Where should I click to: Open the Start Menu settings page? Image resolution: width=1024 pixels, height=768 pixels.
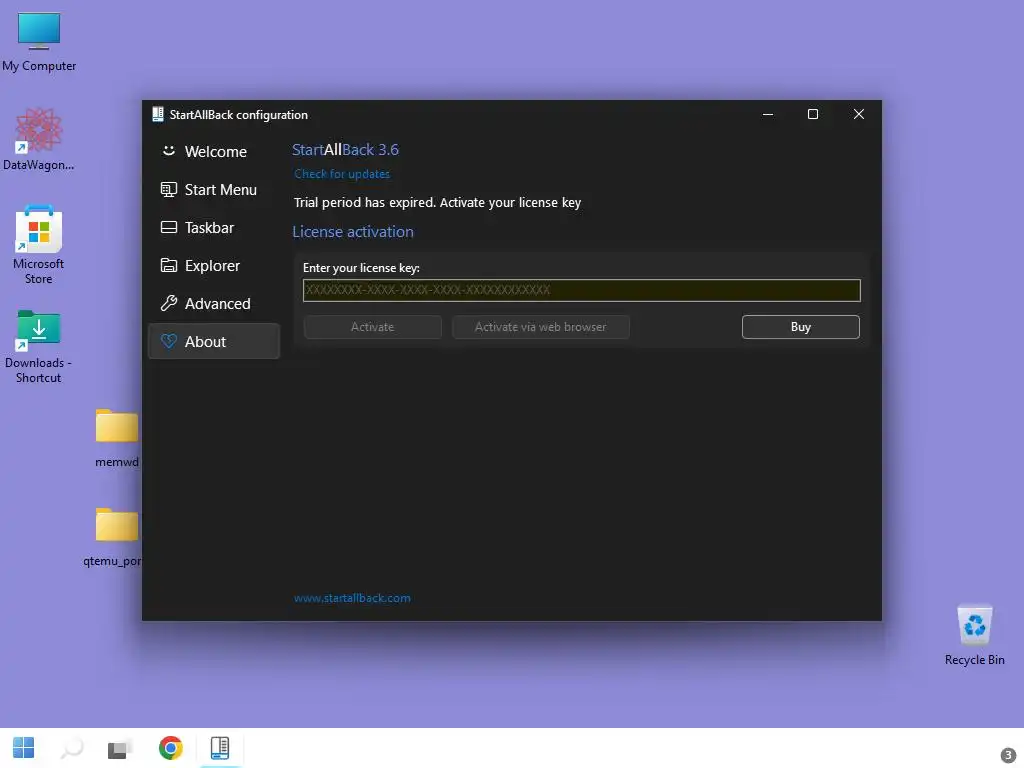pyautogui.click(x=214, y=189)
